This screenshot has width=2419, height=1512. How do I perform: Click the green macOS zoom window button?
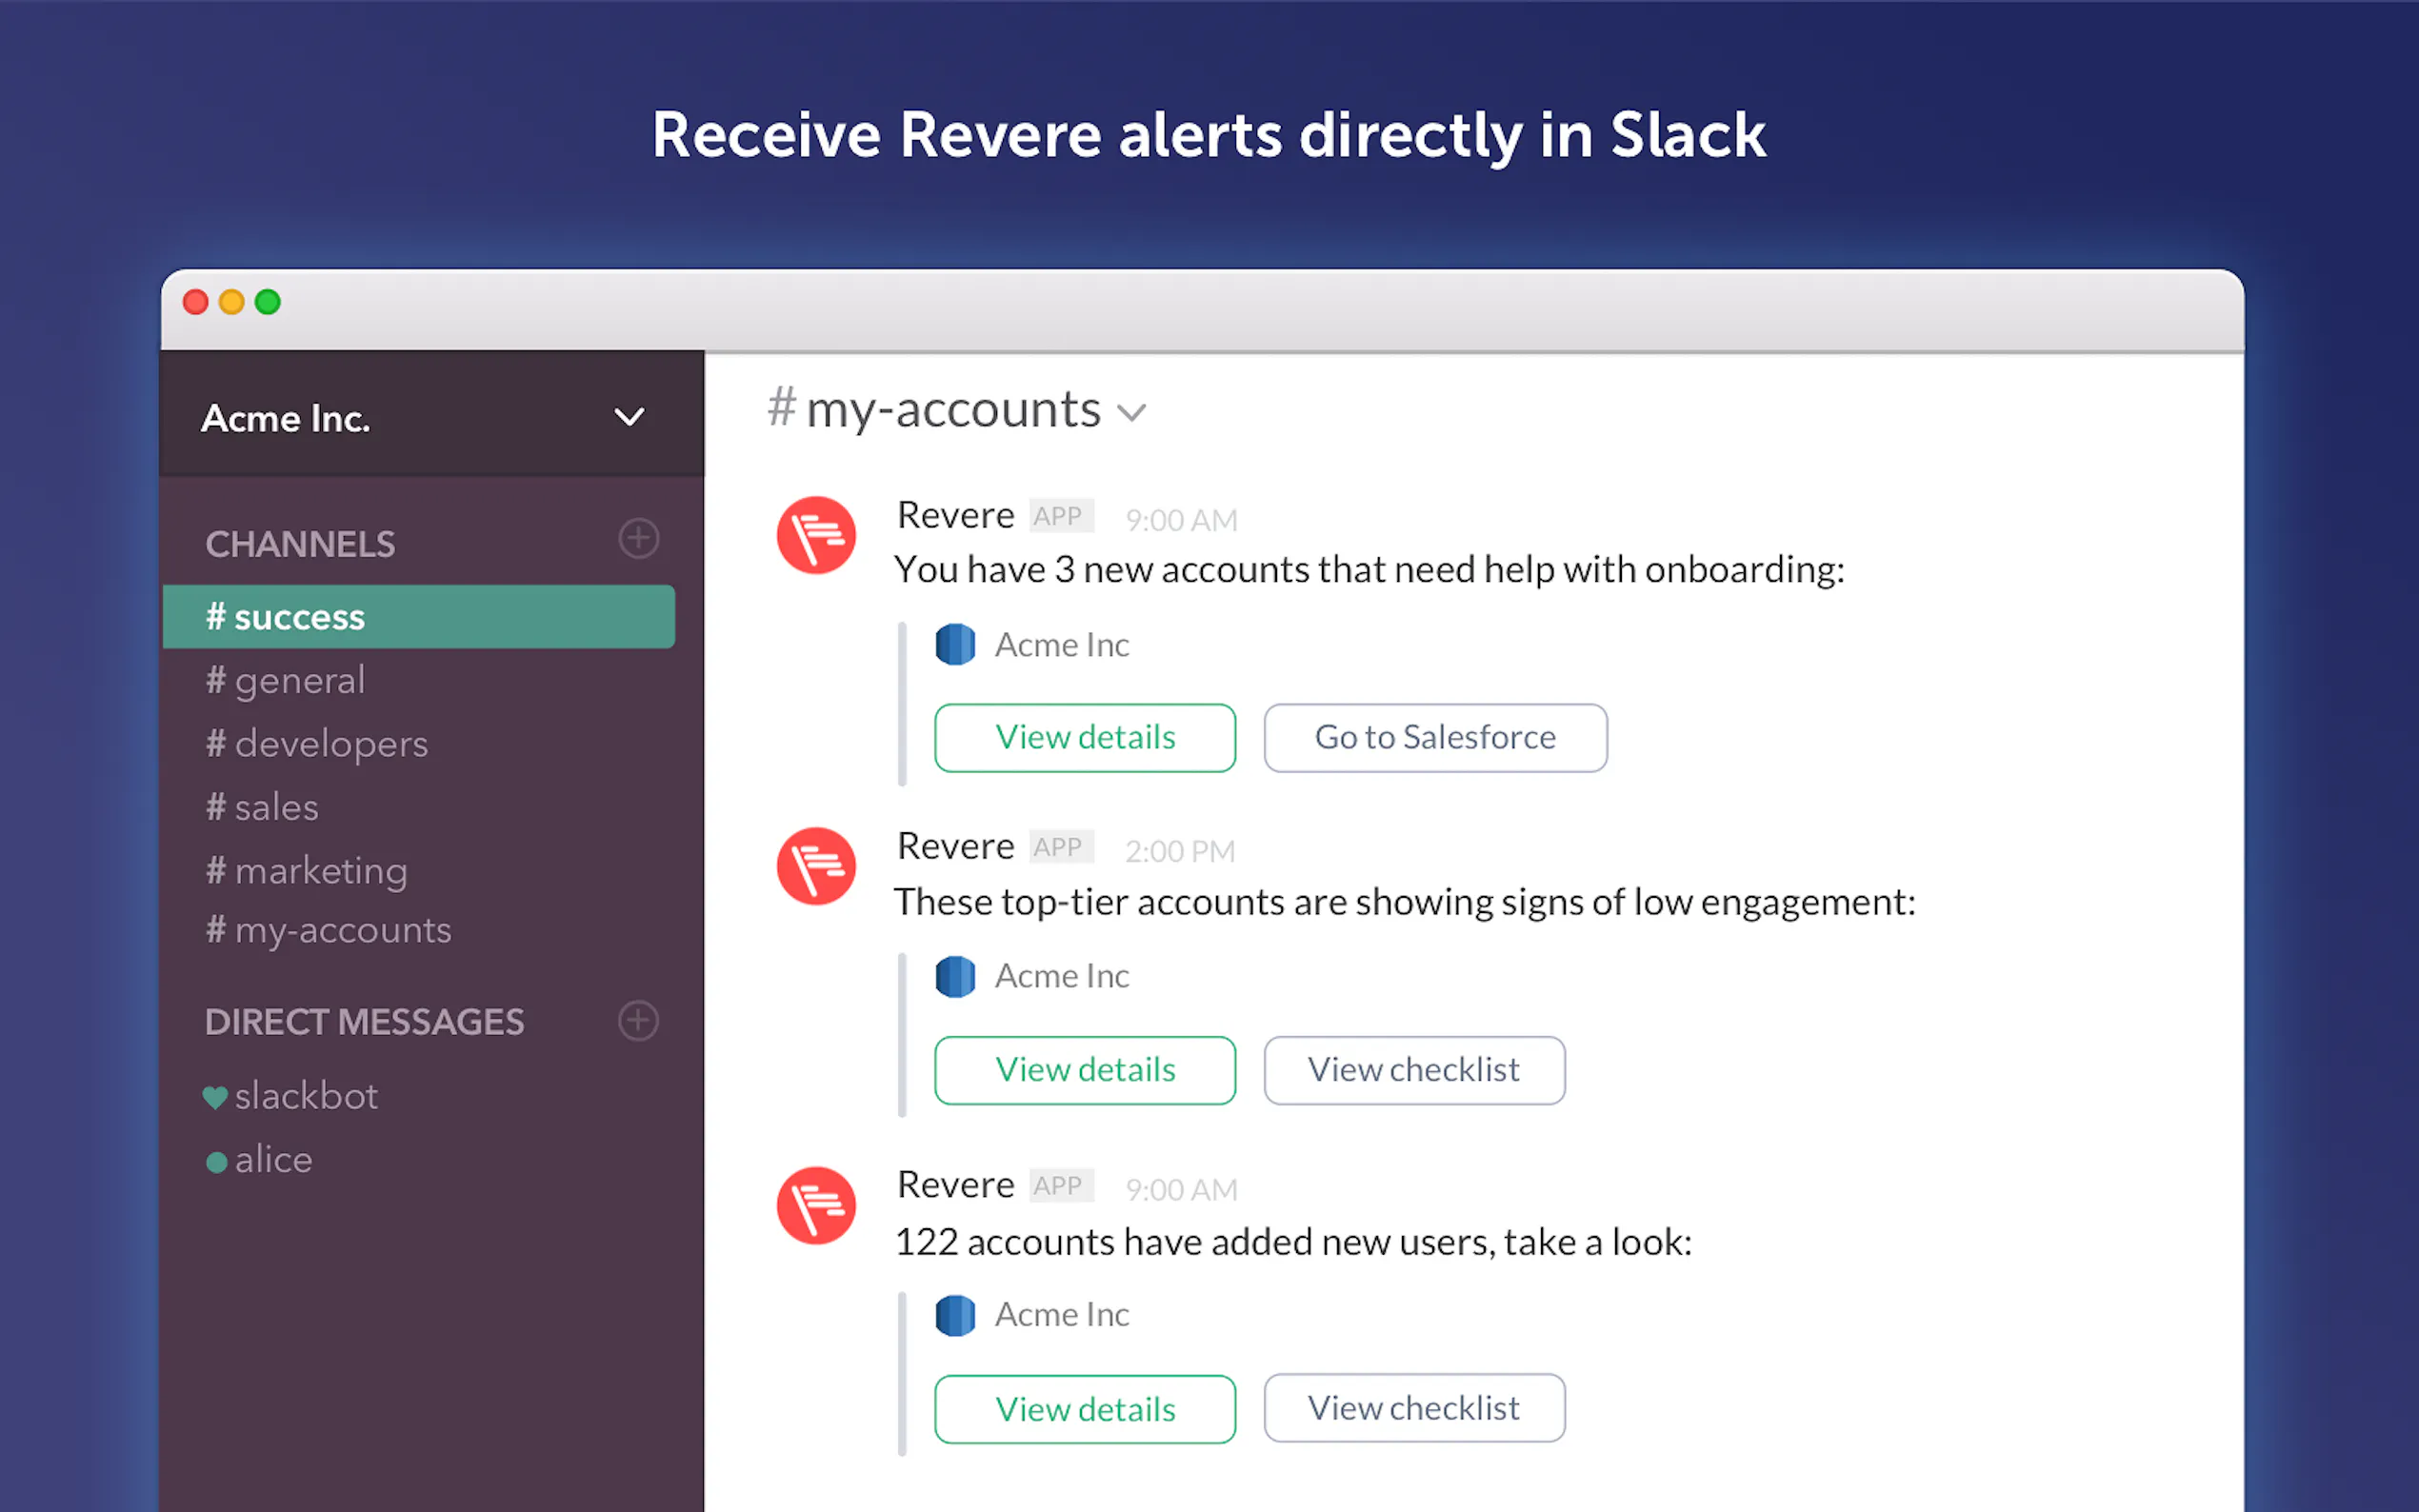(x=268, y=302)
